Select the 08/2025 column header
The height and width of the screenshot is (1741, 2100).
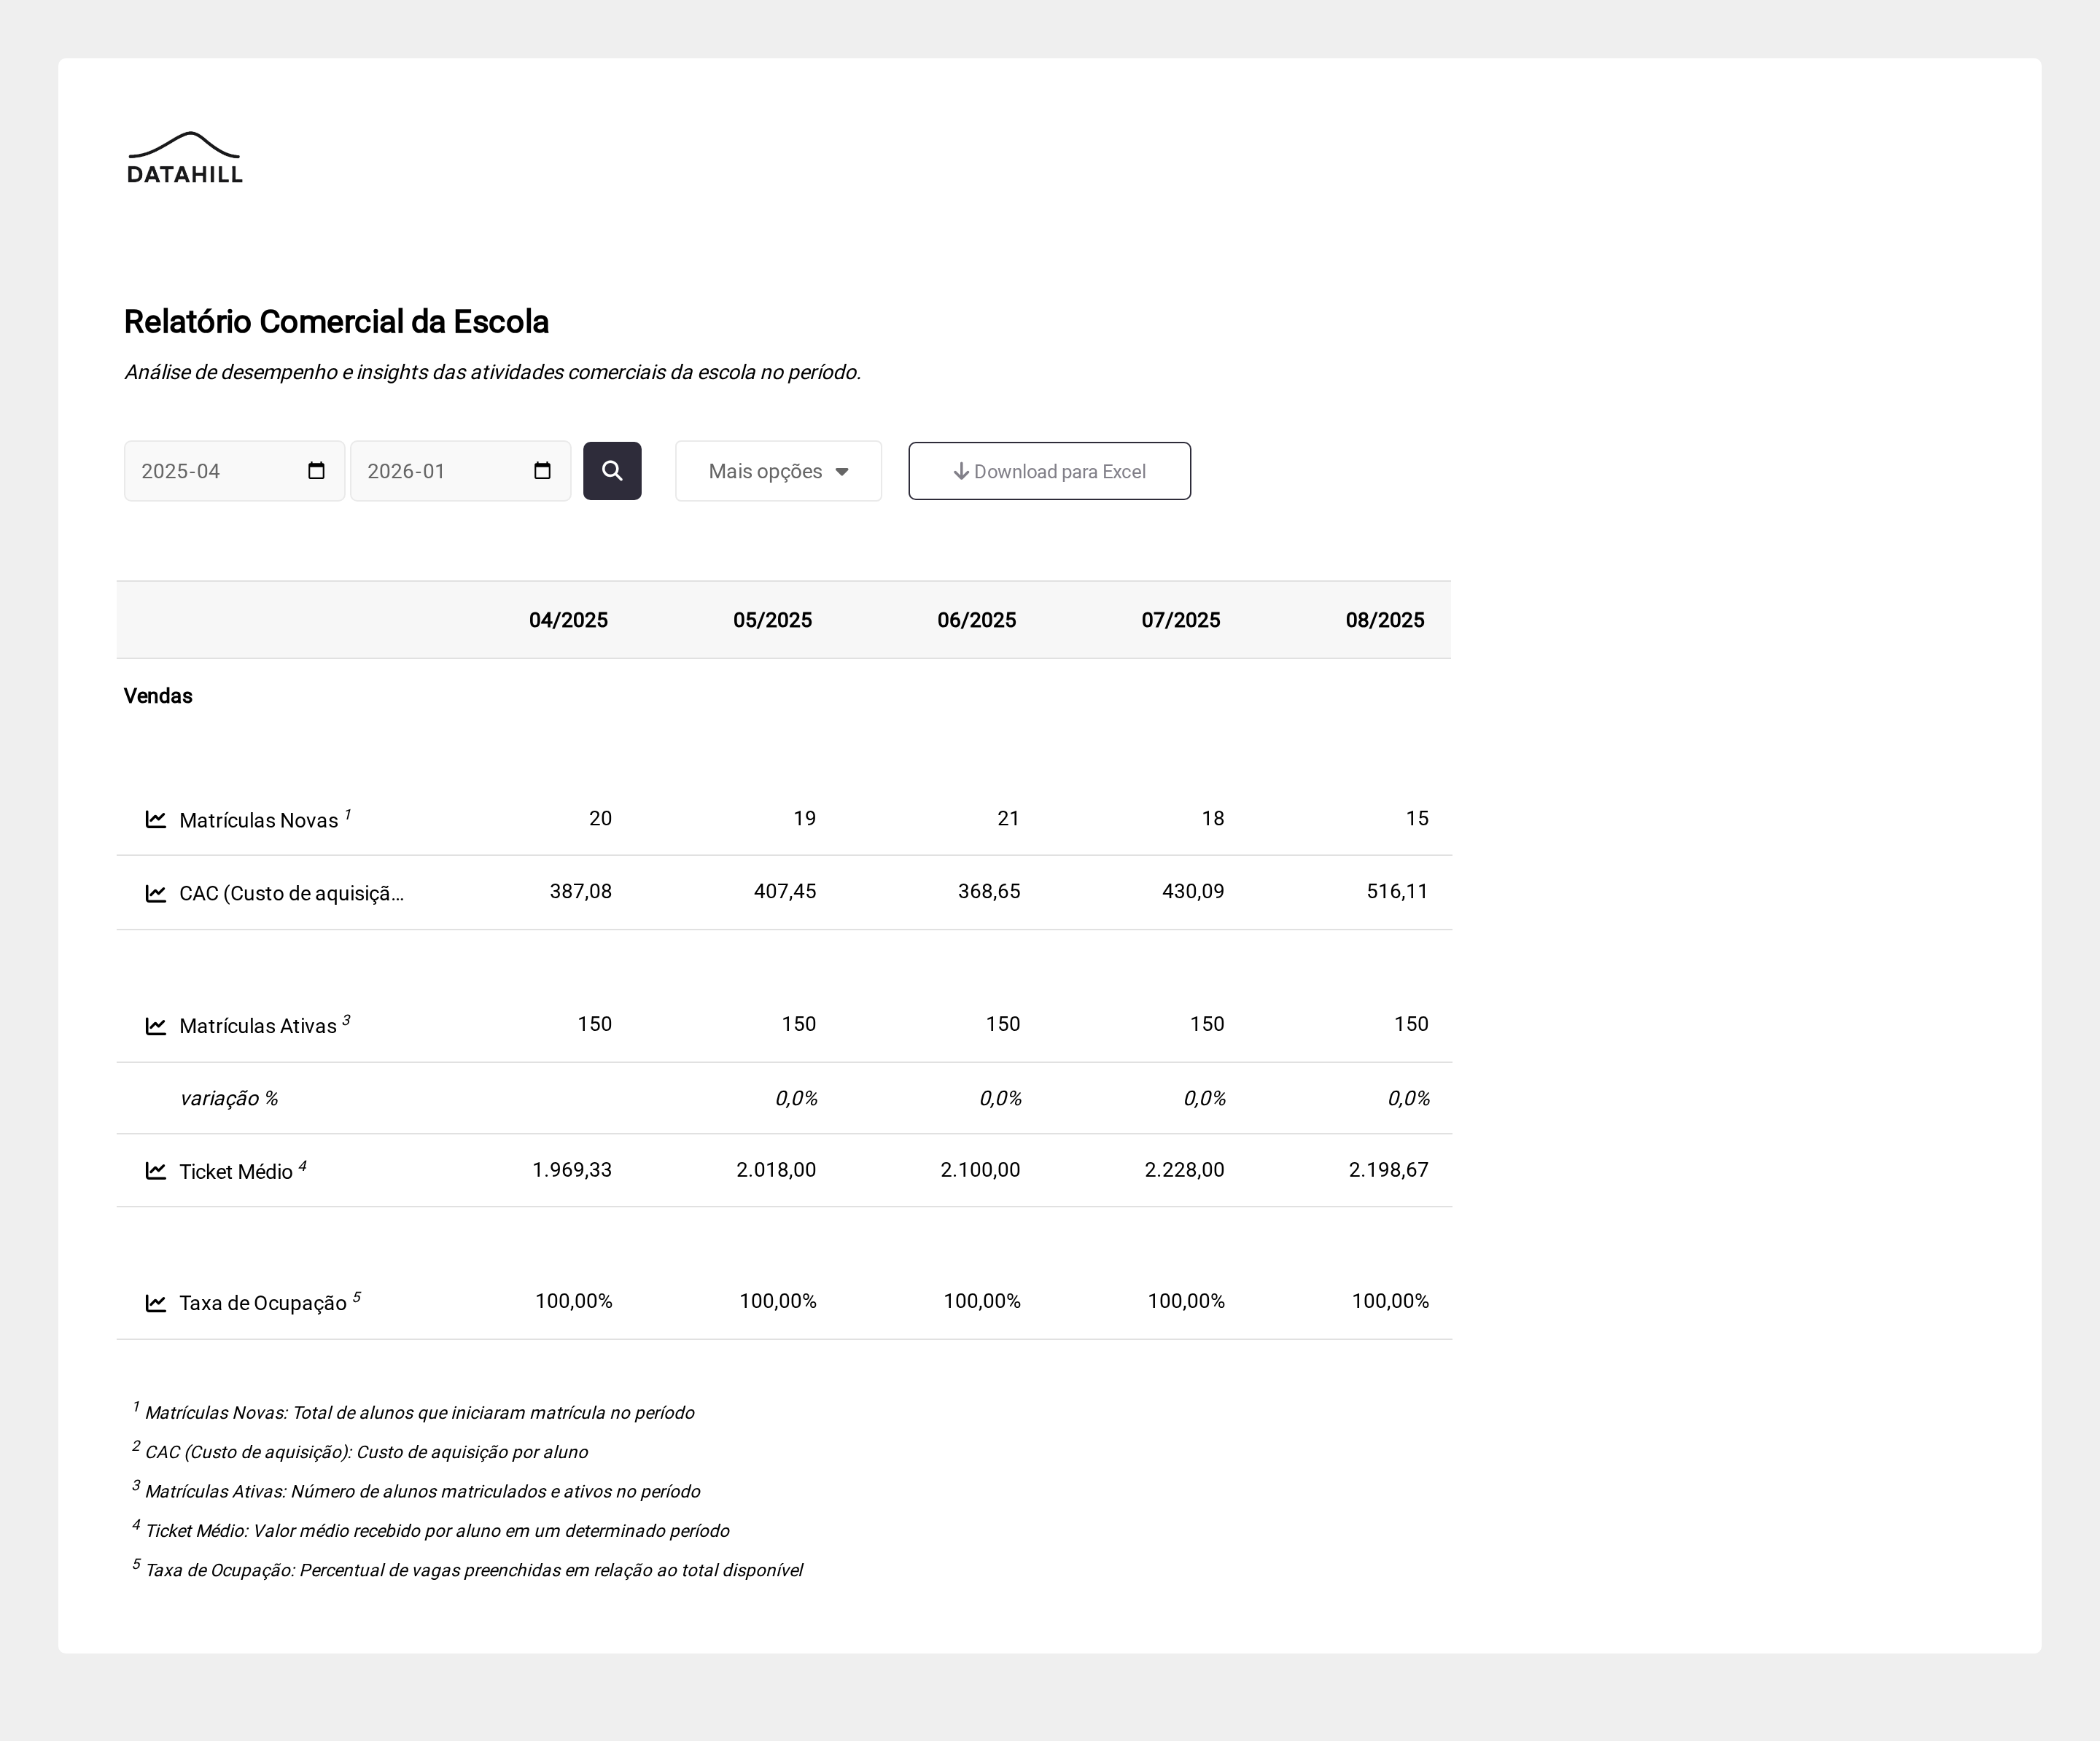pos(1384,620)
